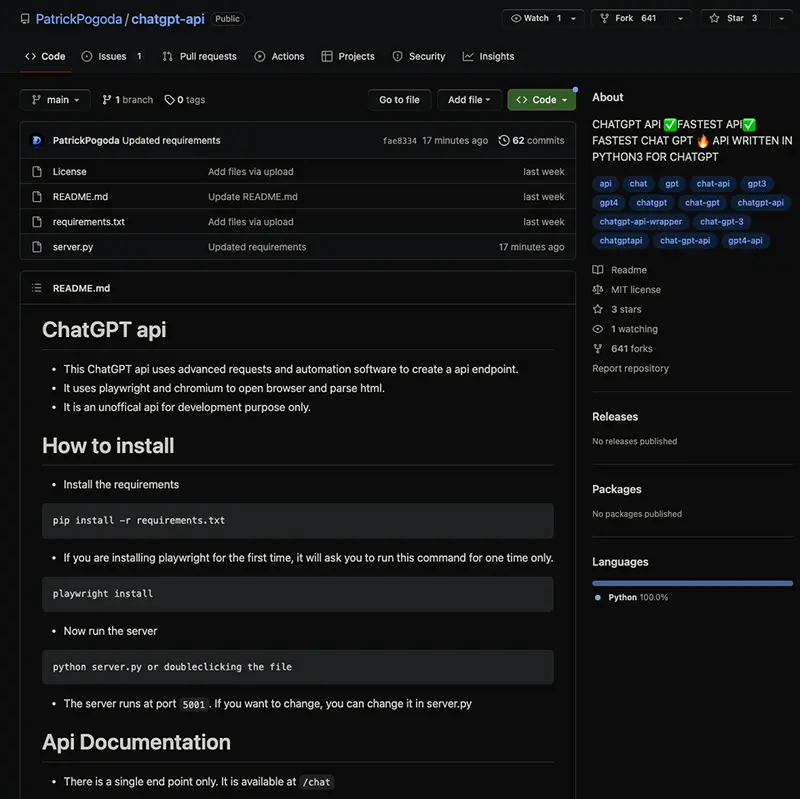Image resolution: width=800 pixels, height=799 pixels.
Task: Open commit hash fae8334
Action: point(399,141)
